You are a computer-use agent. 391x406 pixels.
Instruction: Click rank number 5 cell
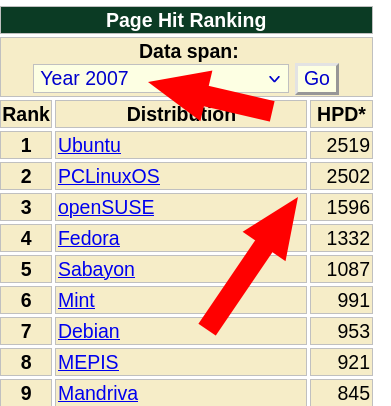[x=26, y=269]
